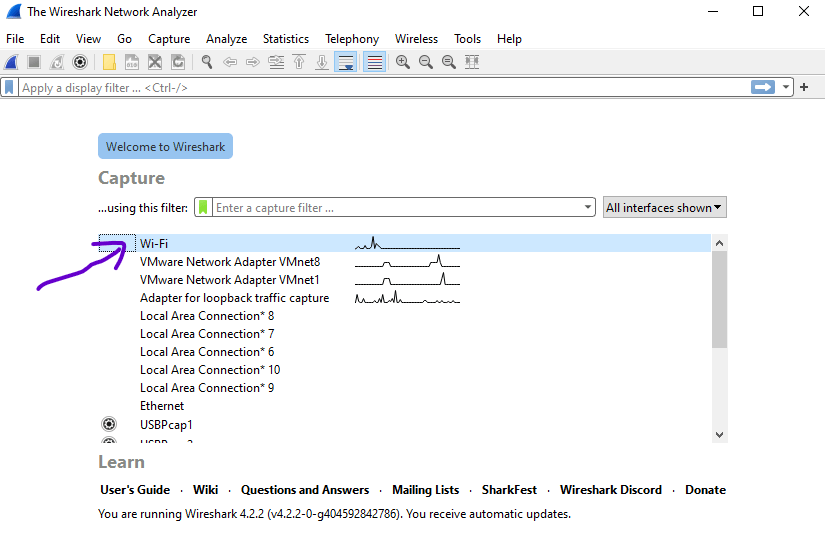Start capturing packets with the shark fin icon
The image size is (825, 550).
tap(12, 62)
